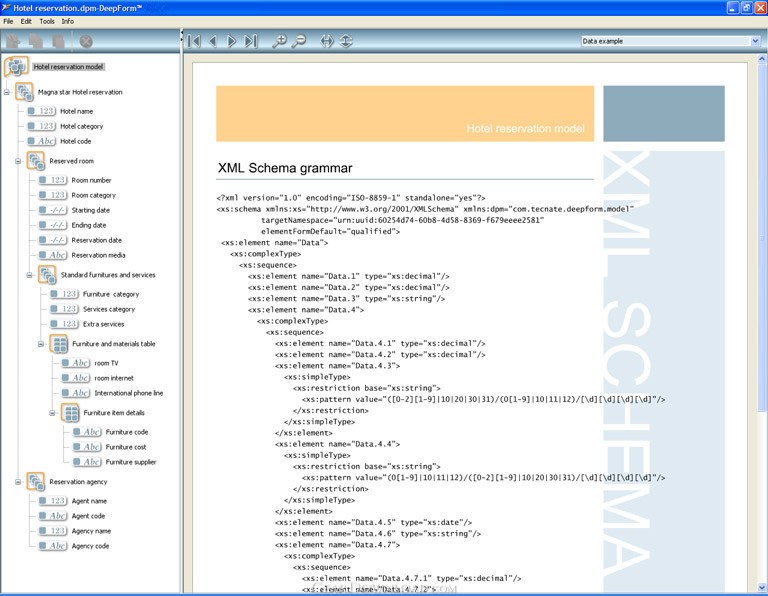This screenshot has height=596, width=768.
Task: Click the Reservation agency group icon
Action: (x=36, y=482)
